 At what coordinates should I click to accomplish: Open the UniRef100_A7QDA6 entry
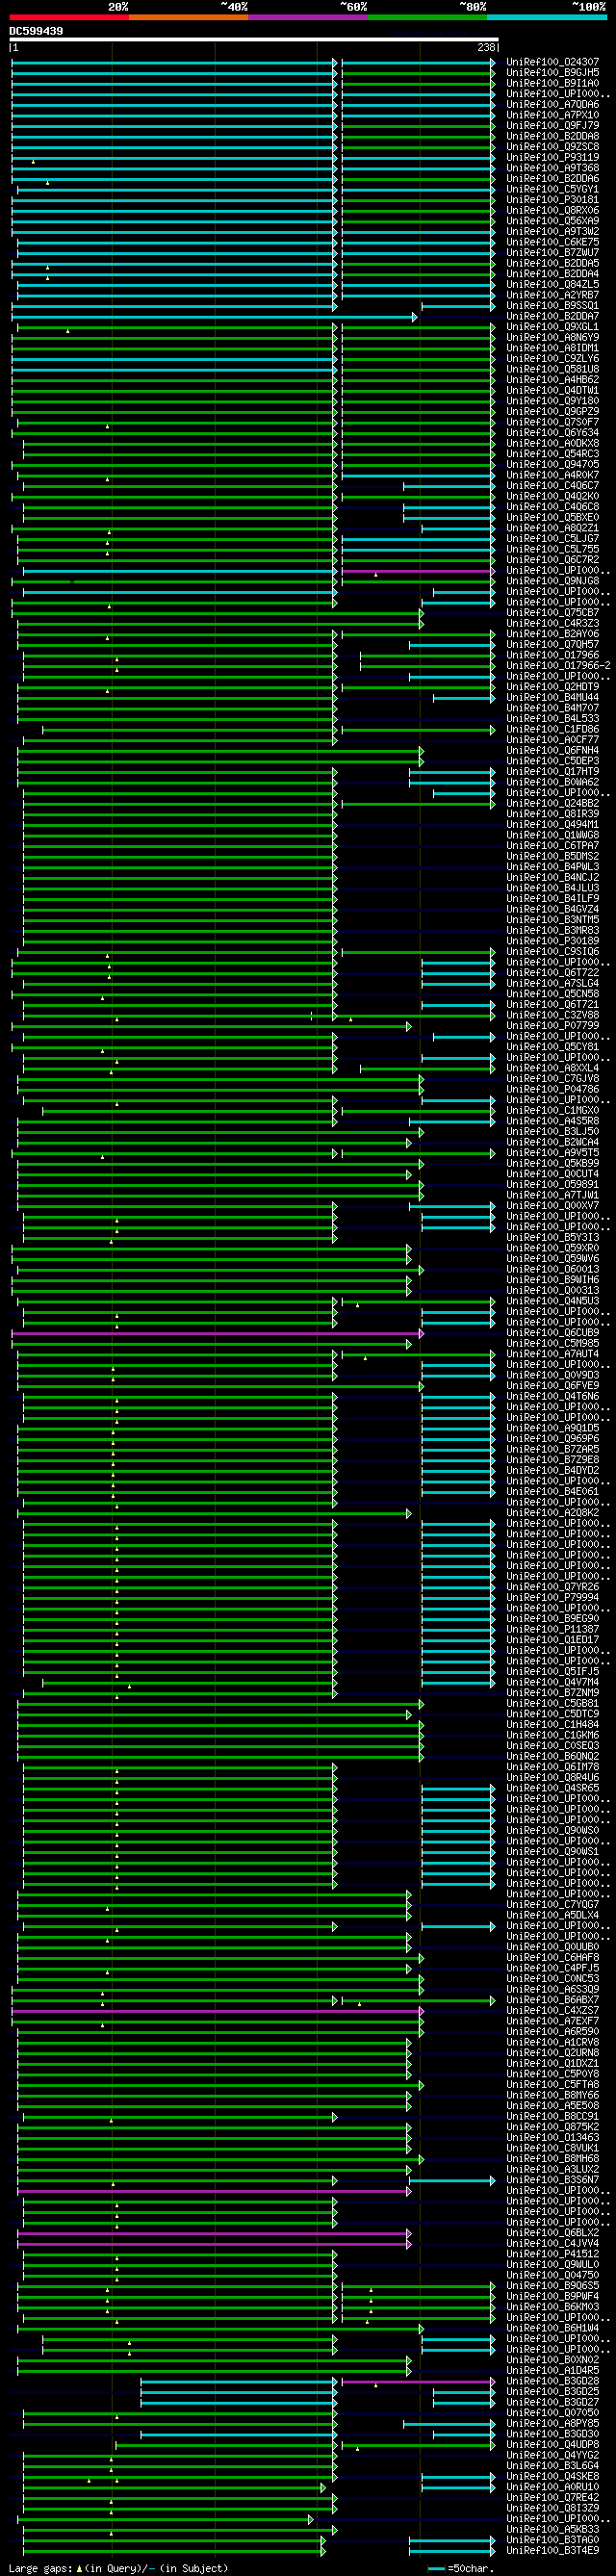(x=553, y=104)
